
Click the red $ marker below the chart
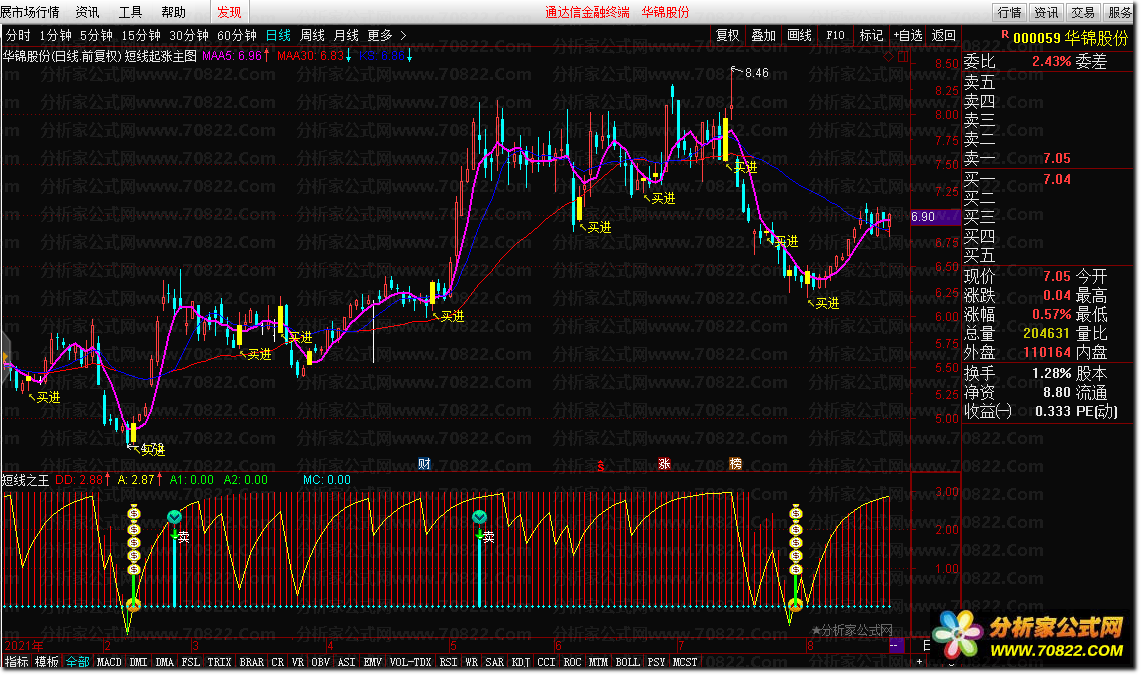click(601, 465)
